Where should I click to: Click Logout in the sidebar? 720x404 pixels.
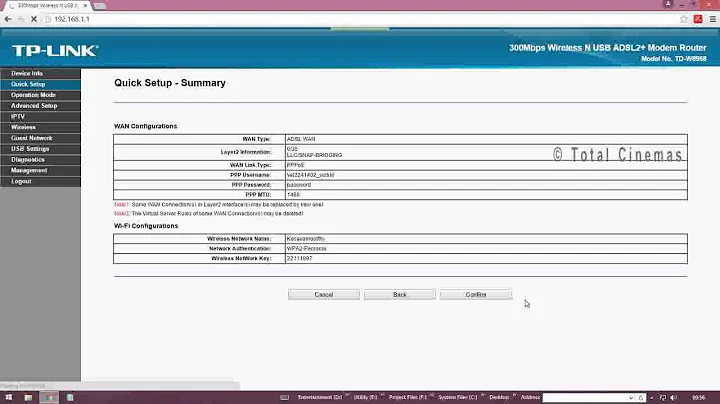coord(40,181)
